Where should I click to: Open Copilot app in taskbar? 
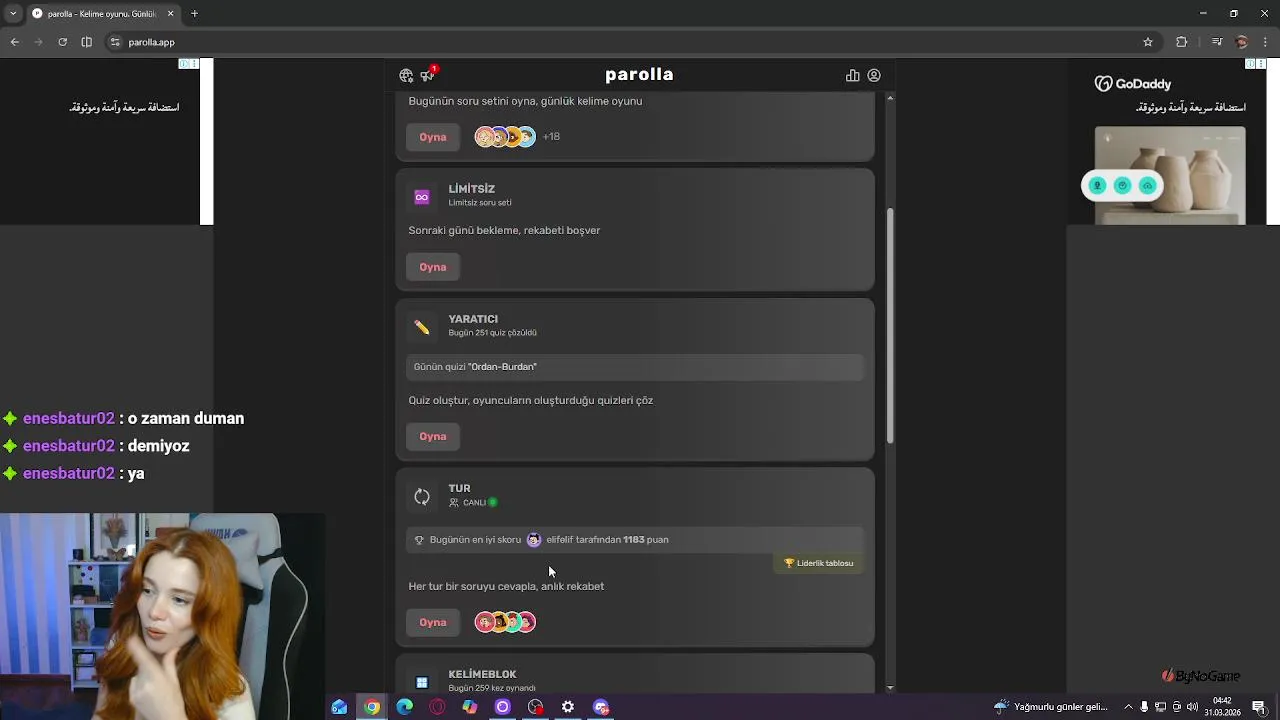pos(470,707)
